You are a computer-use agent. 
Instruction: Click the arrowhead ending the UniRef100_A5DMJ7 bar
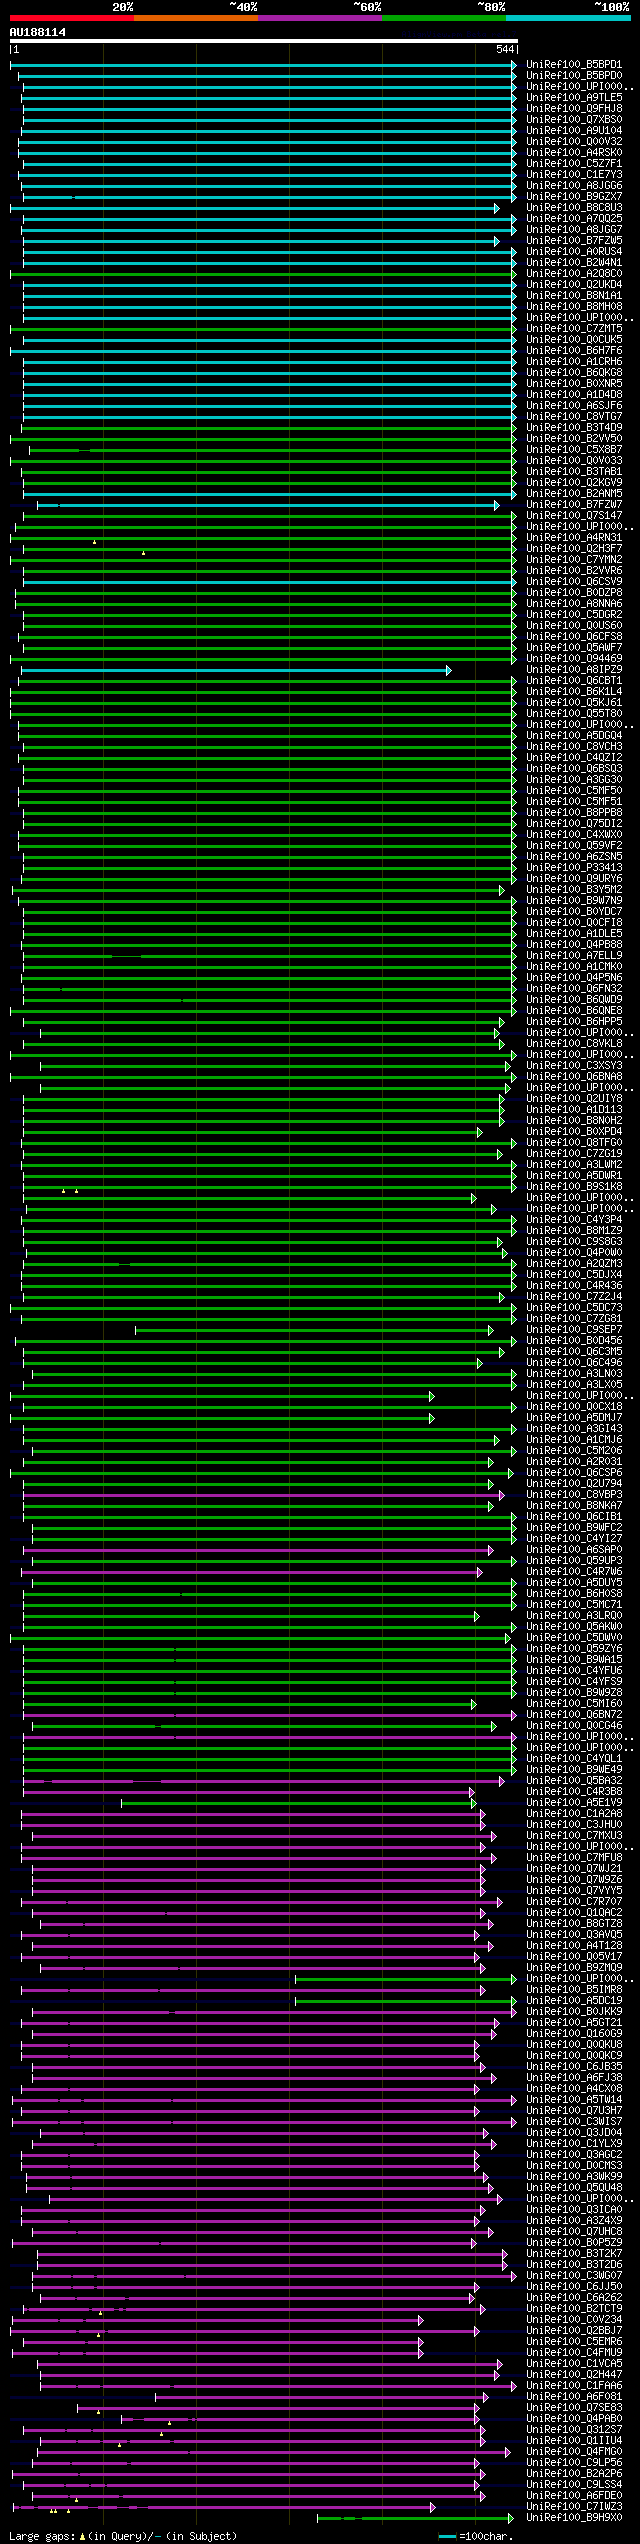432,1418
